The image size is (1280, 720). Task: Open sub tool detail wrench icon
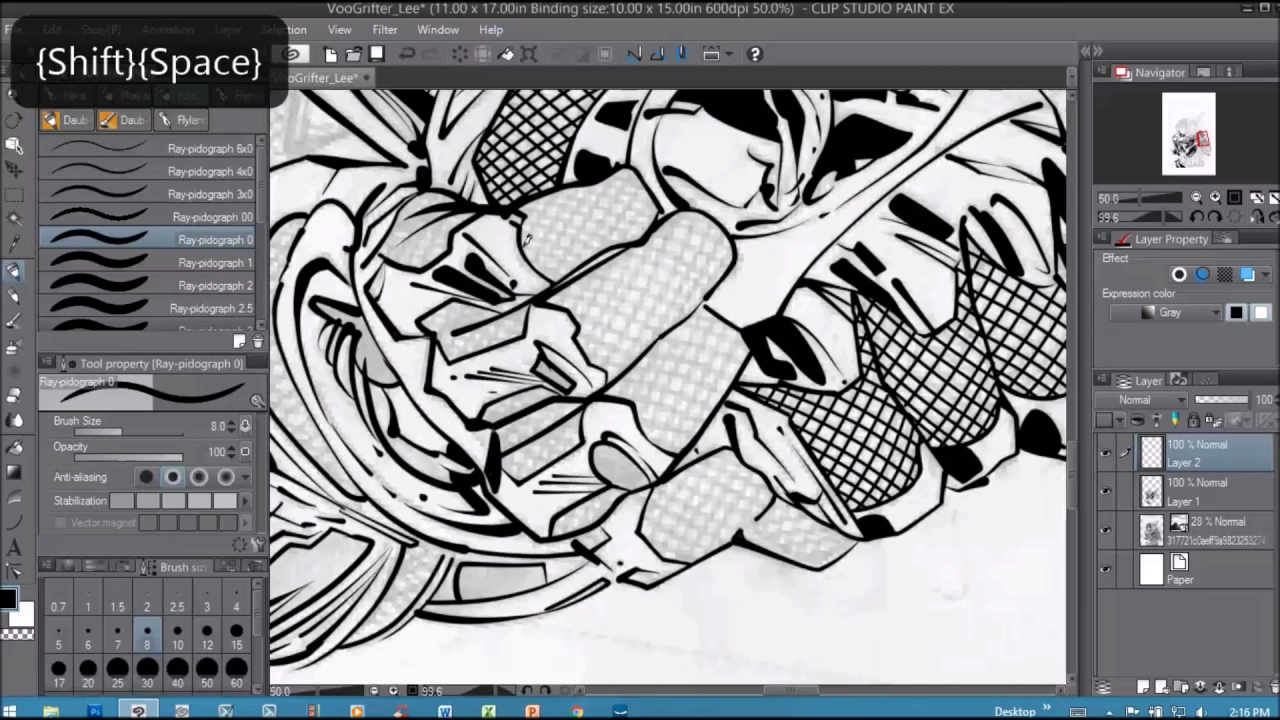point(258,544)
